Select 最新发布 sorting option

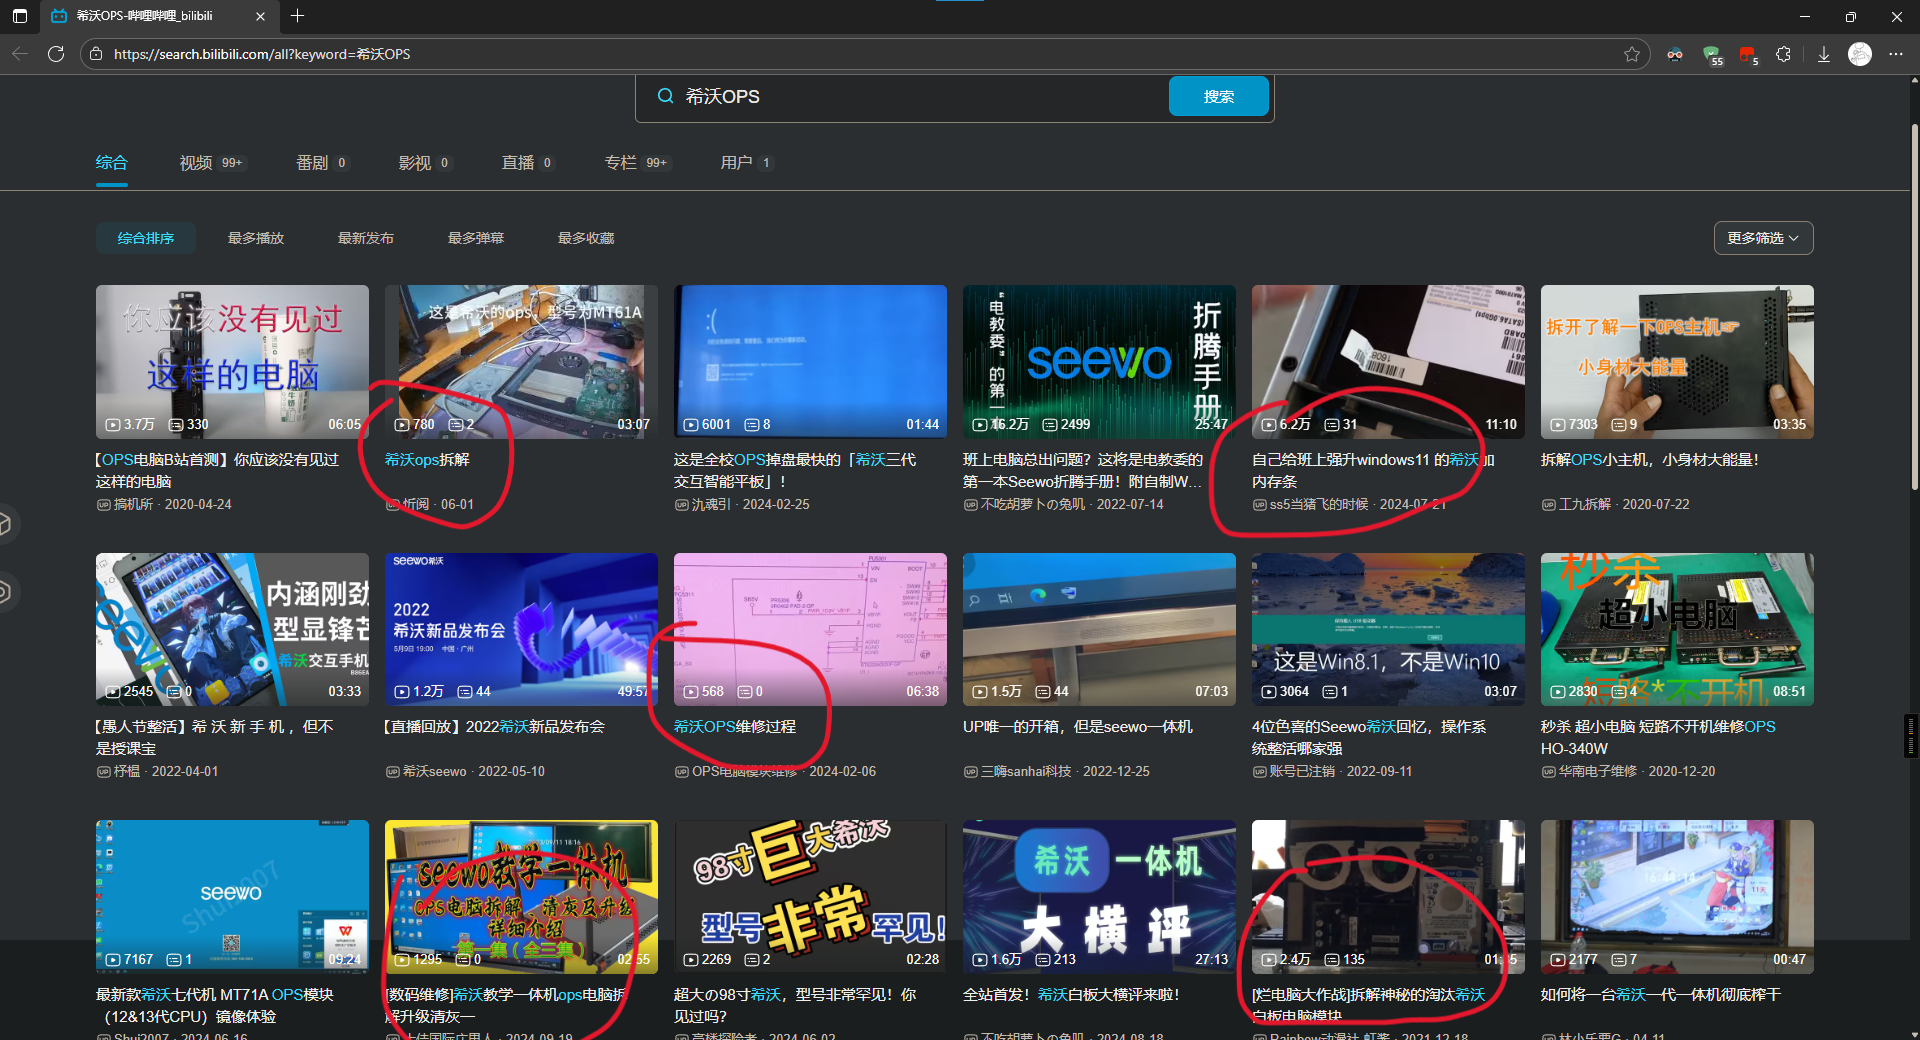click(366, 238)
